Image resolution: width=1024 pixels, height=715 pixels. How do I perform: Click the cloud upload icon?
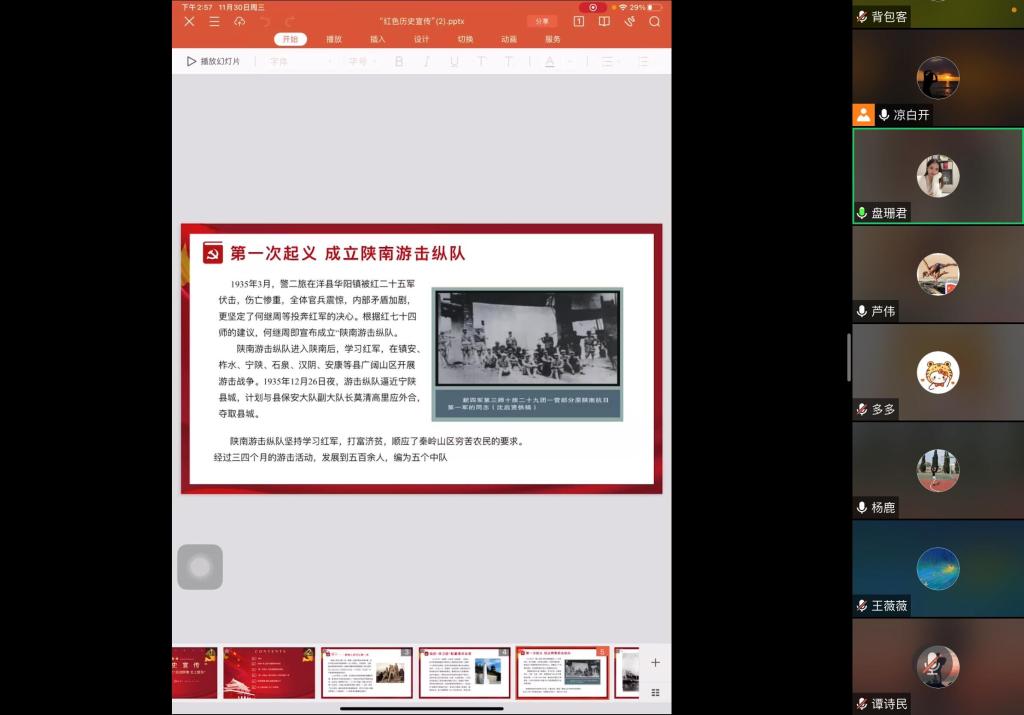coord(240,21)
